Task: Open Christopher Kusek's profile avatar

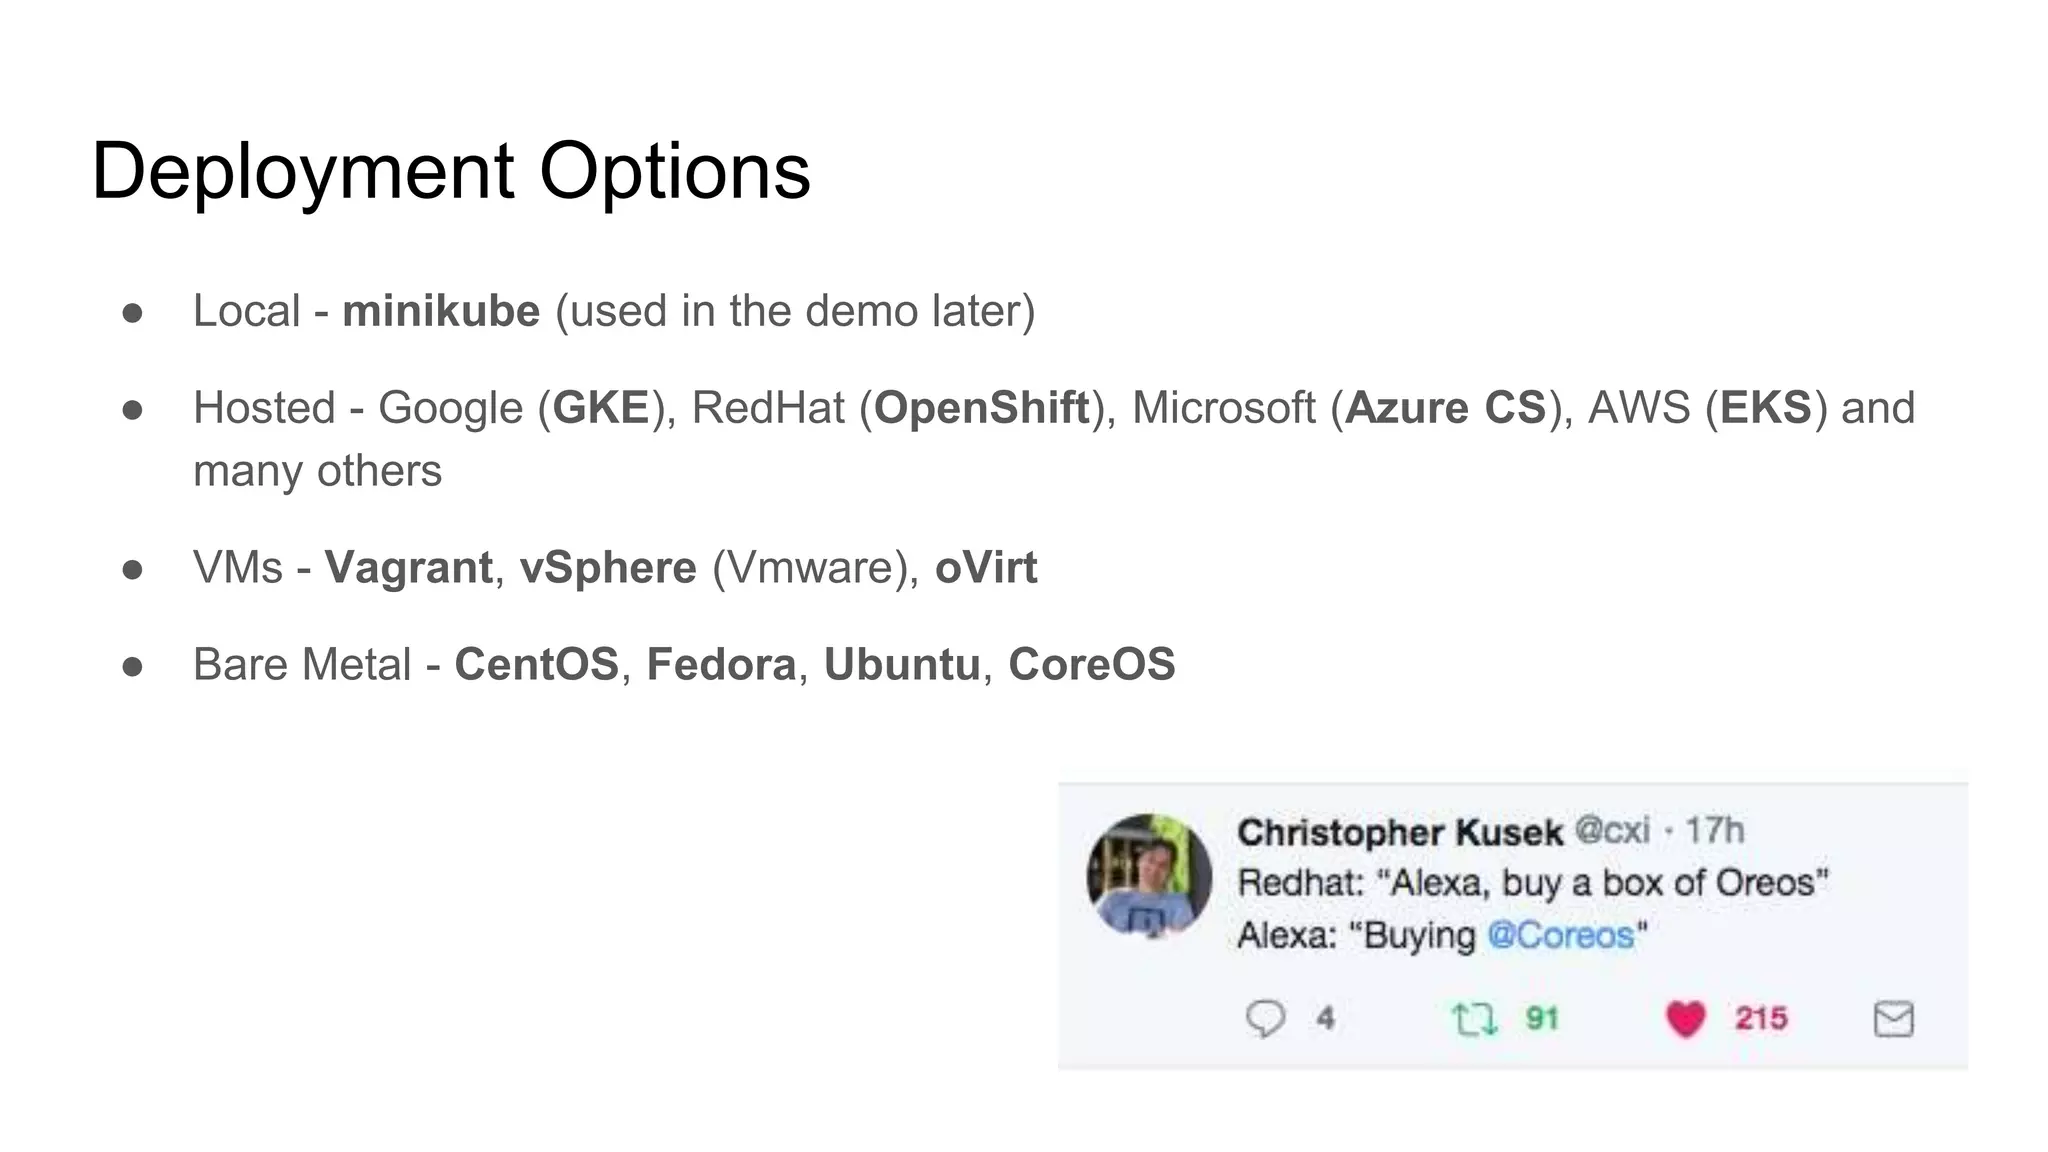Action: tap(1149, 877)
